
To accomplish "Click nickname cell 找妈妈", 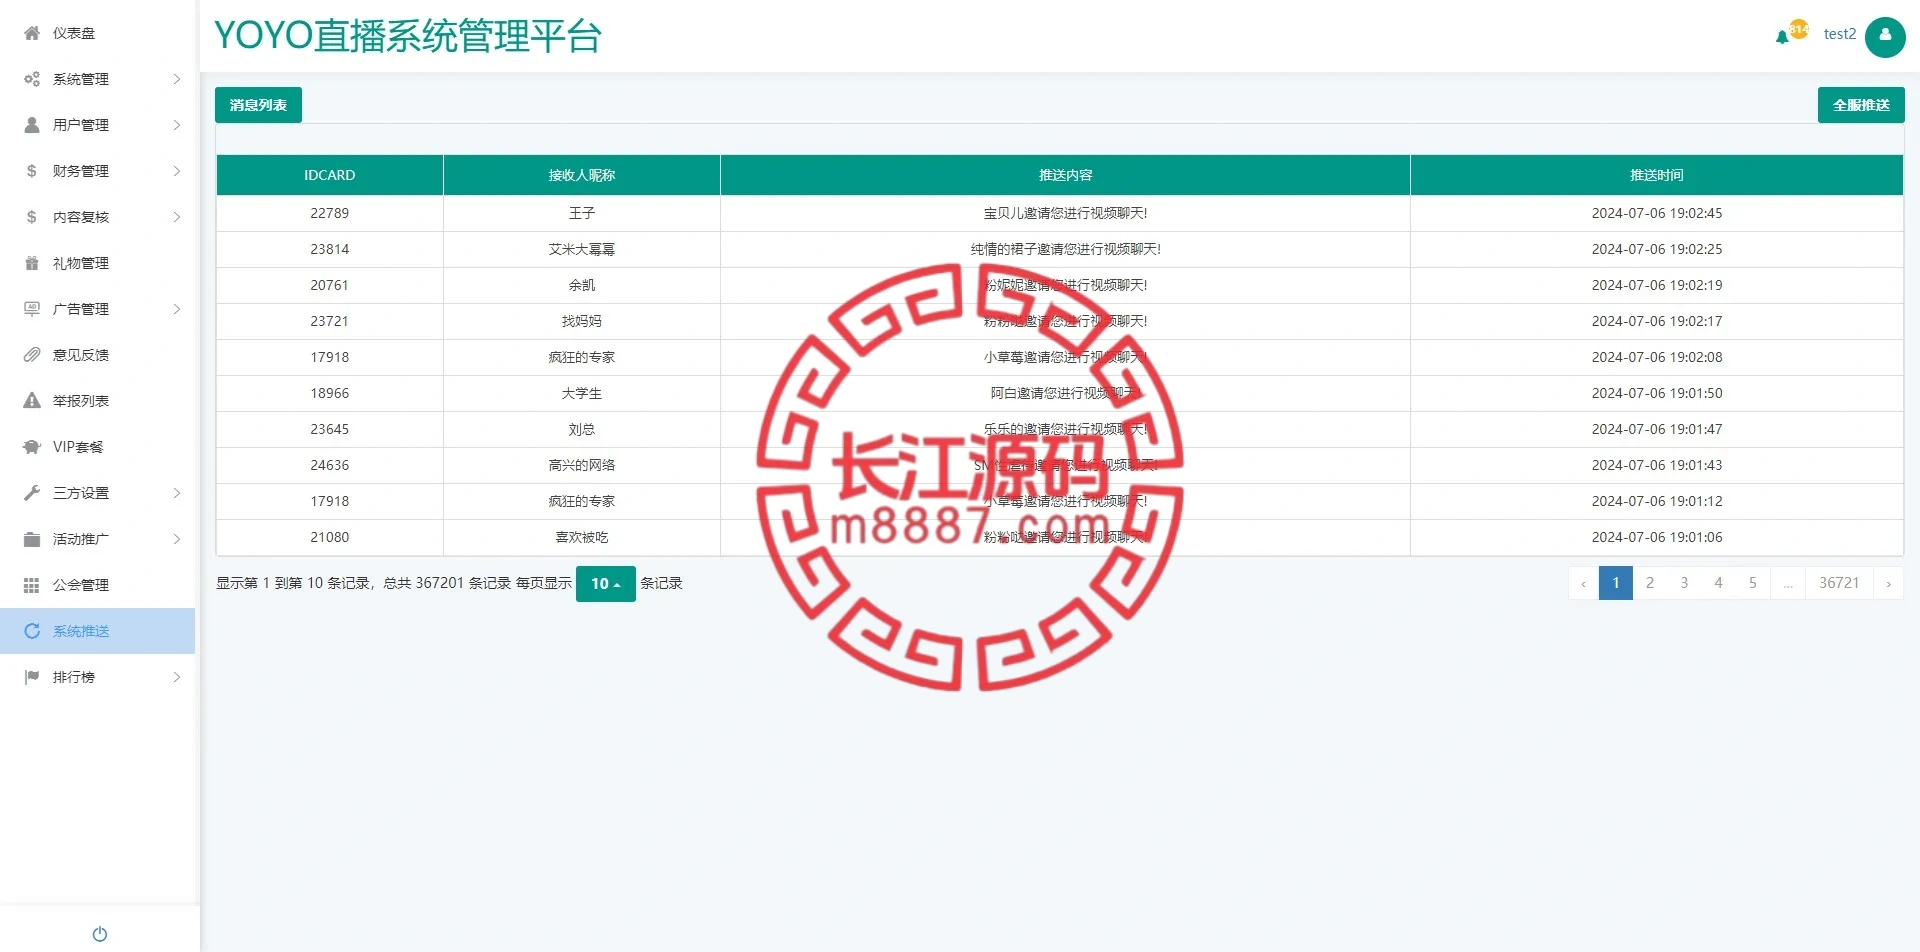I will click(x=582, y=321).
